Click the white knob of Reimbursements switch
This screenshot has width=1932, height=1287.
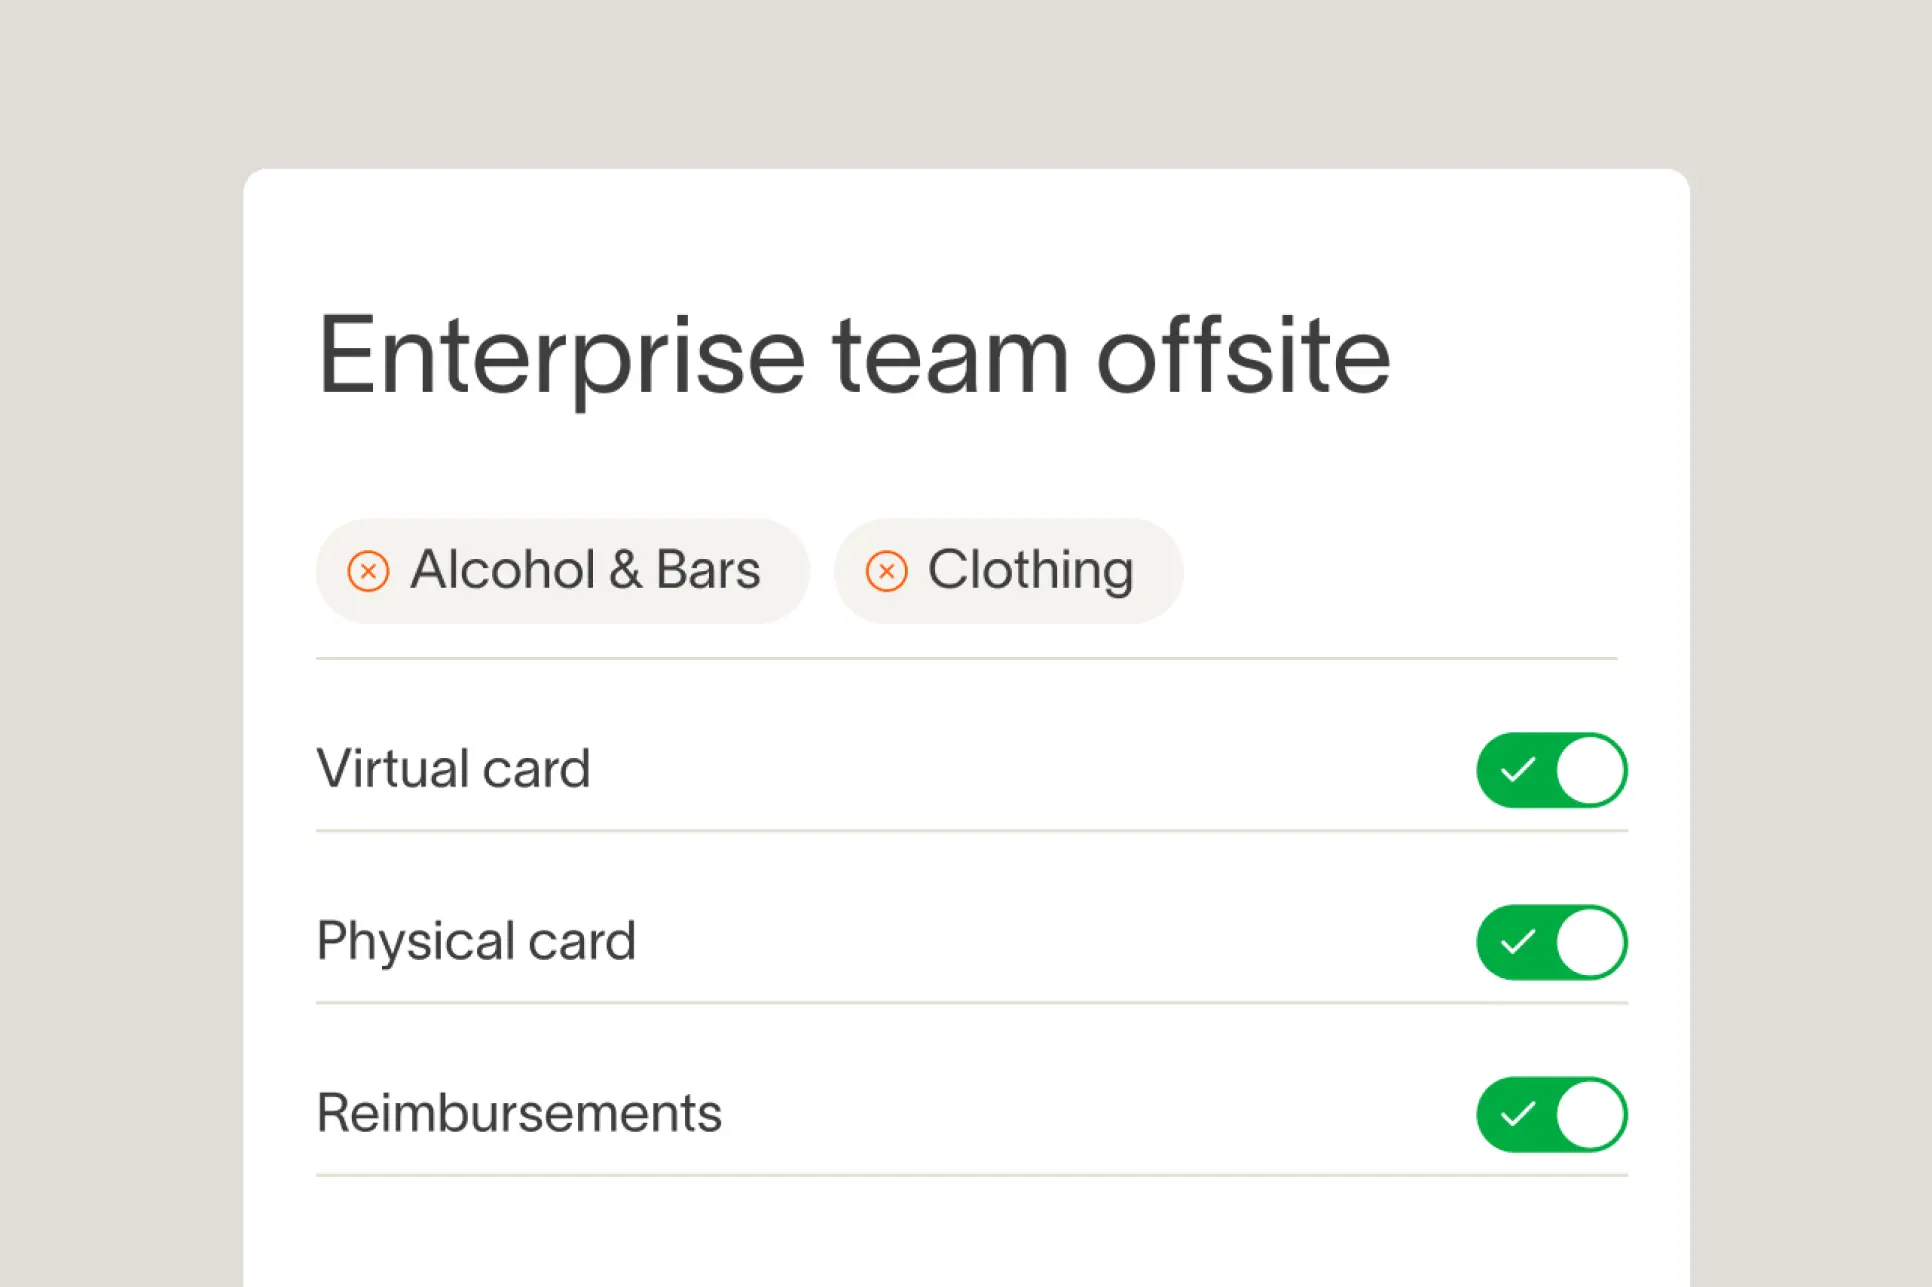pos(1590,1114)
